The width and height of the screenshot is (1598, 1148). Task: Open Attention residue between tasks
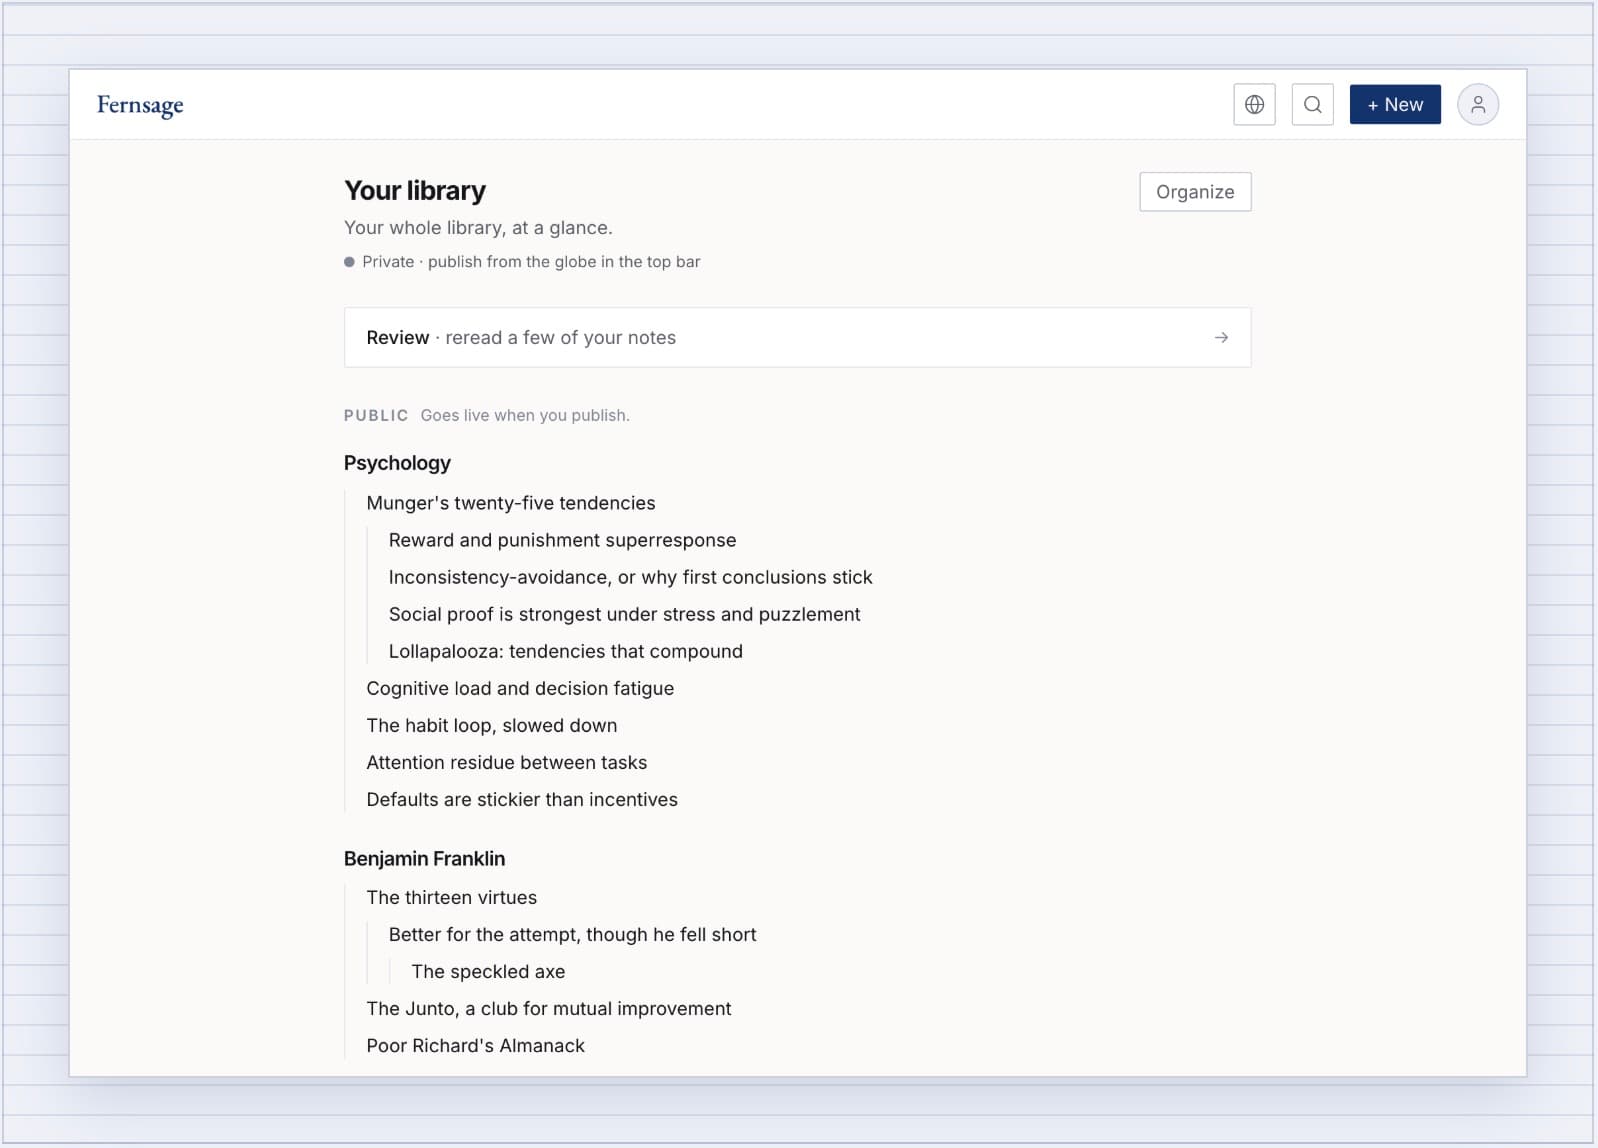coord(506,762)
